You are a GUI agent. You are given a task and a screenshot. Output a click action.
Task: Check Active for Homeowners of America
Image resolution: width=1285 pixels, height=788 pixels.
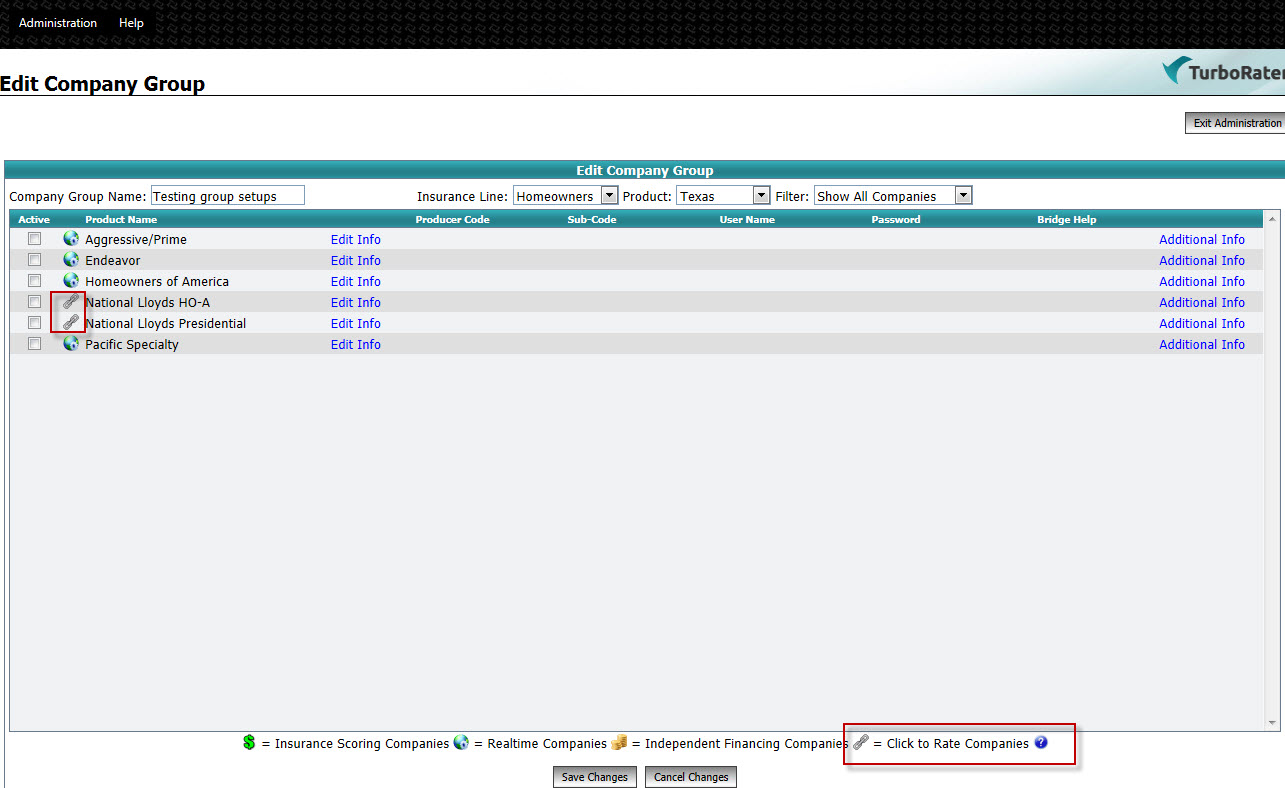click(x=35, y=281)
